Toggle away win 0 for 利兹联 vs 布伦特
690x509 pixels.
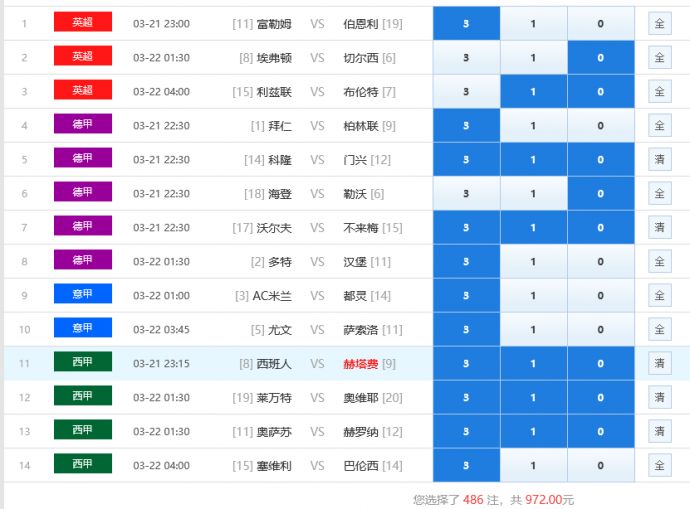(600, 92)
